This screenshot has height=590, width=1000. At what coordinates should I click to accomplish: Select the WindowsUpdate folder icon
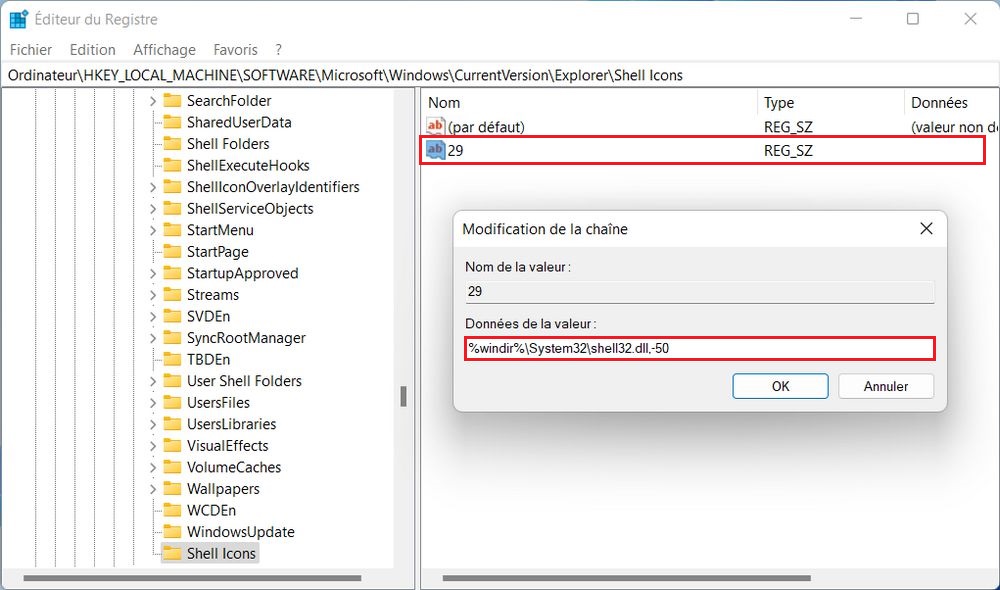click(x=172, y=532)
